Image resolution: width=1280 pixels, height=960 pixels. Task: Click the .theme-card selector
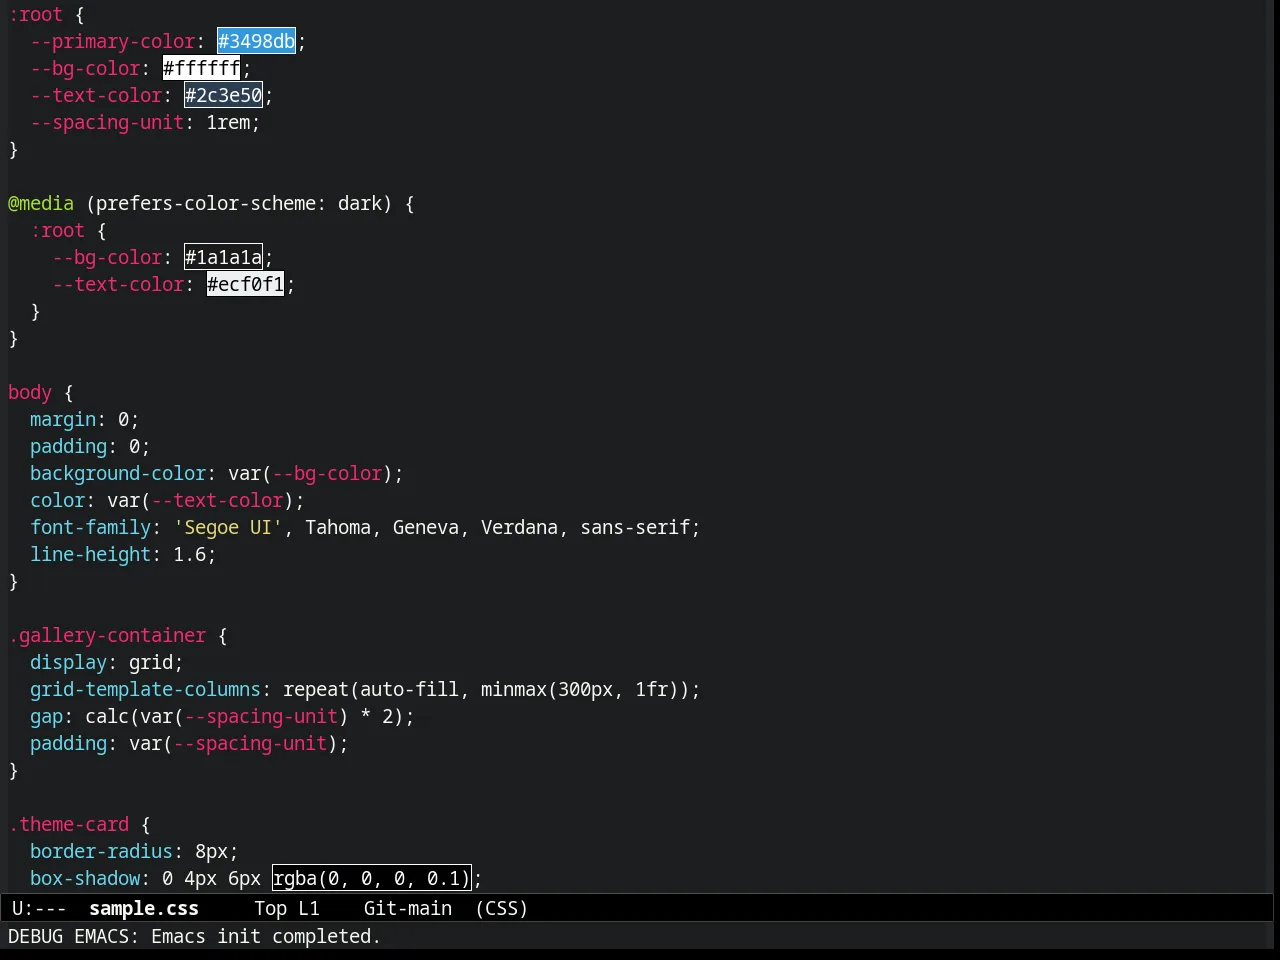(69, 824)
